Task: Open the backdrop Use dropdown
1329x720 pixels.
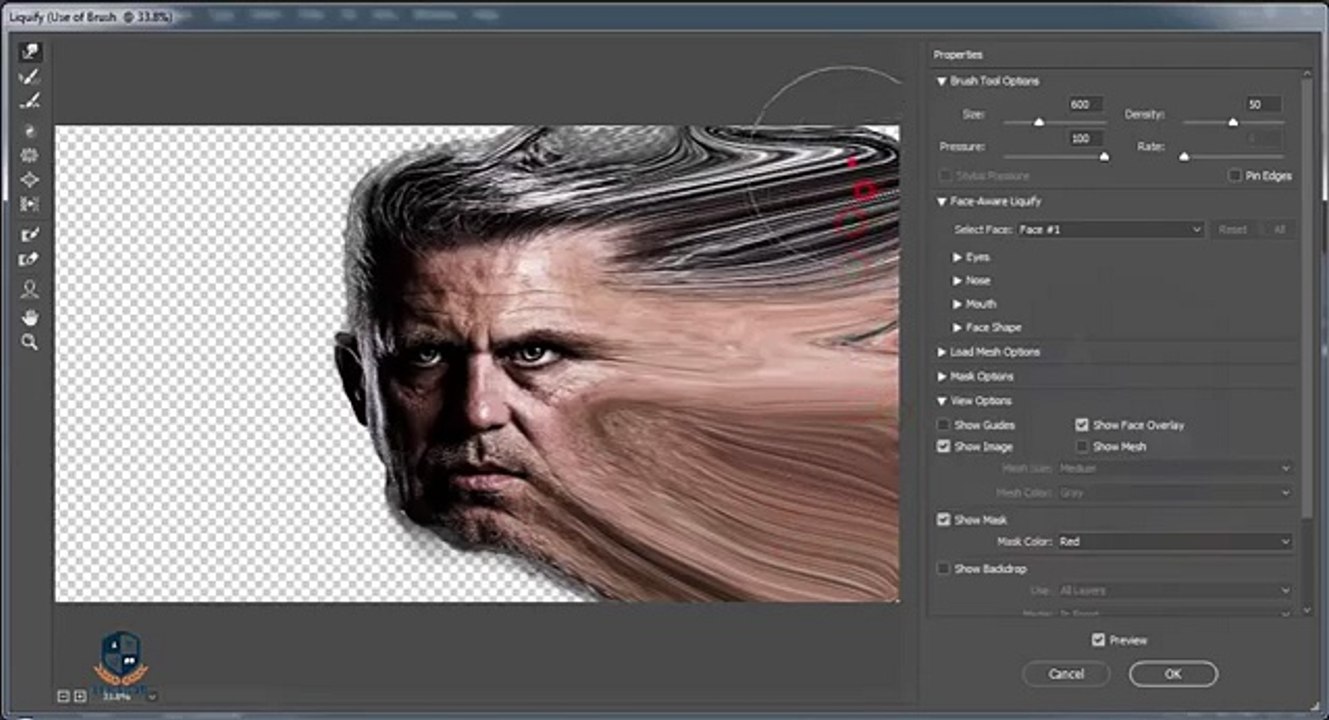Action: tap(1174, 591)
